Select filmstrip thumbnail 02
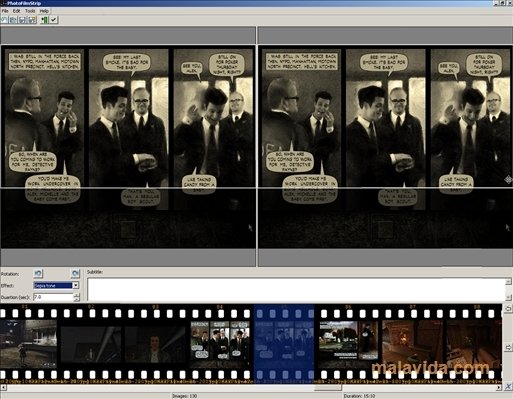This screenshot has width=513, height=399. coord(91,344)
